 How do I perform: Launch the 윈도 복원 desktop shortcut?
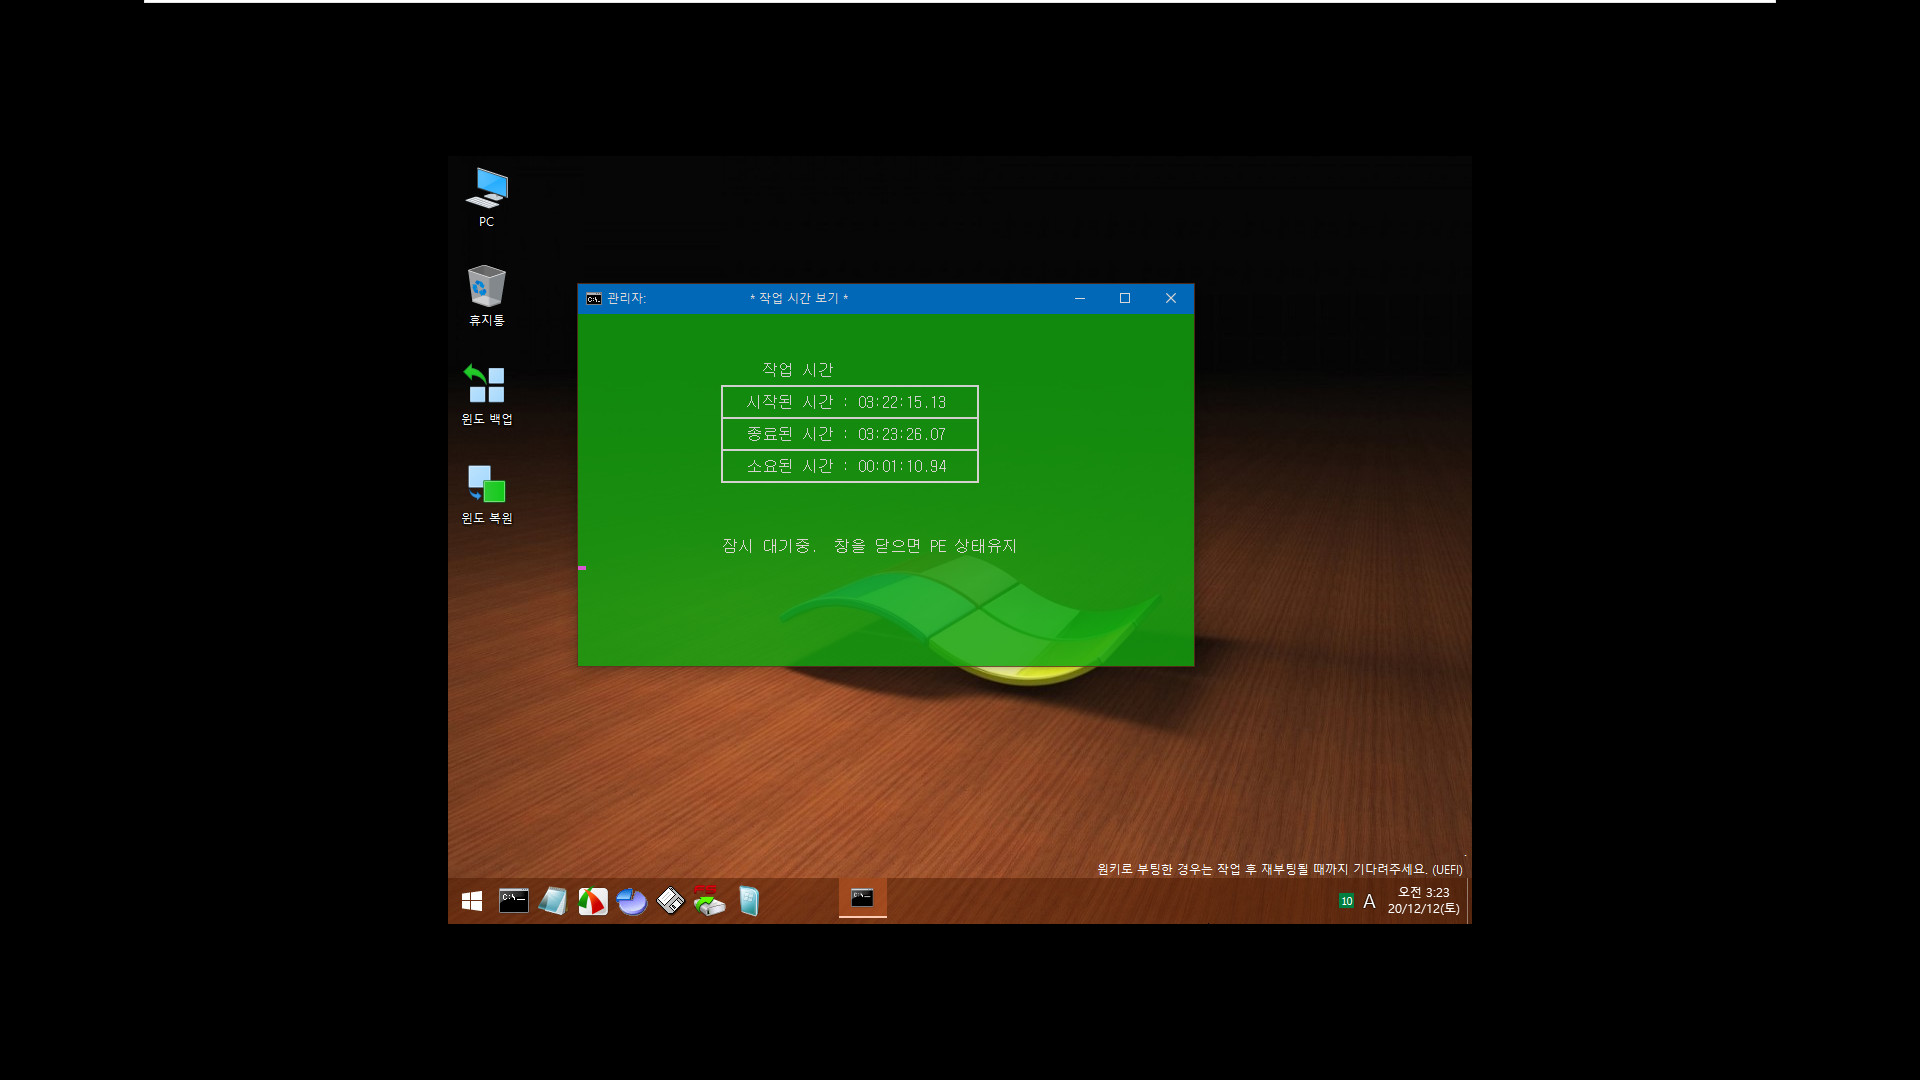486,493
